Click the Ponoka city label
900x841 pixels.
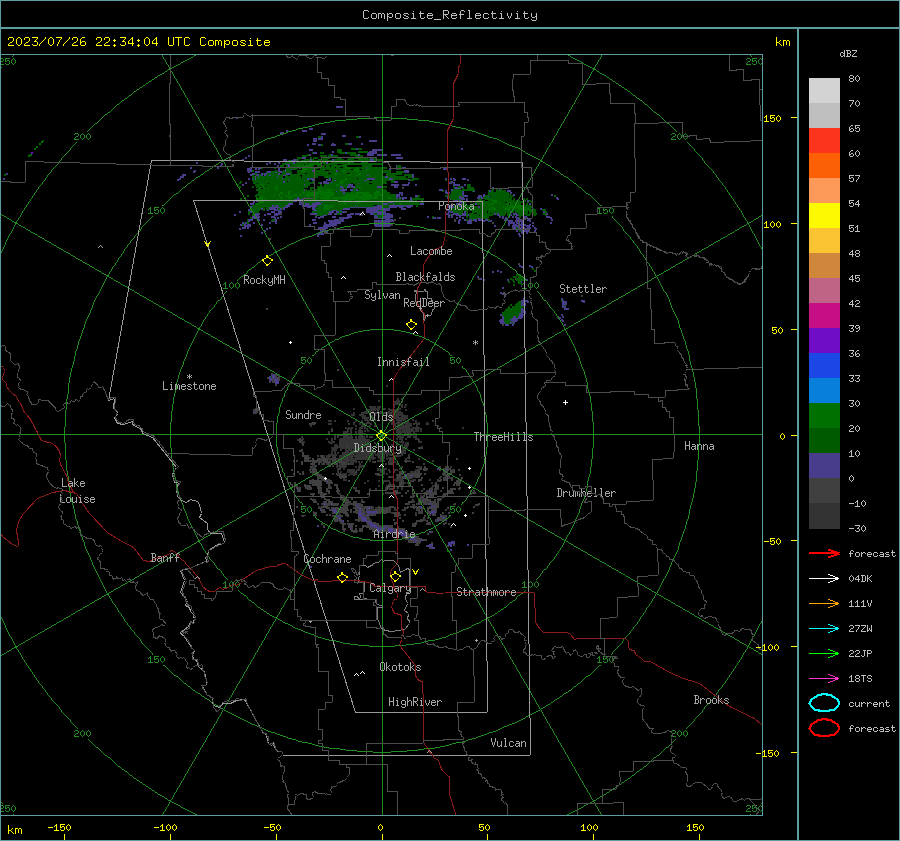(456, 206)
